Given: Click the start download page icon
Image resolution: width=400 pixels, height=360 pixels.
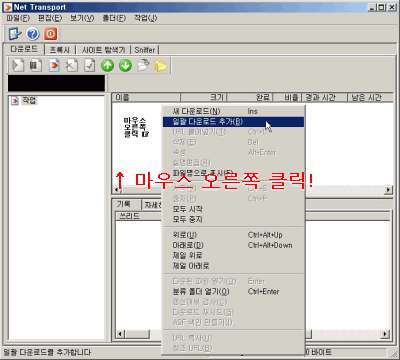Looking at the screenshot, I should [x=18, y=65].
